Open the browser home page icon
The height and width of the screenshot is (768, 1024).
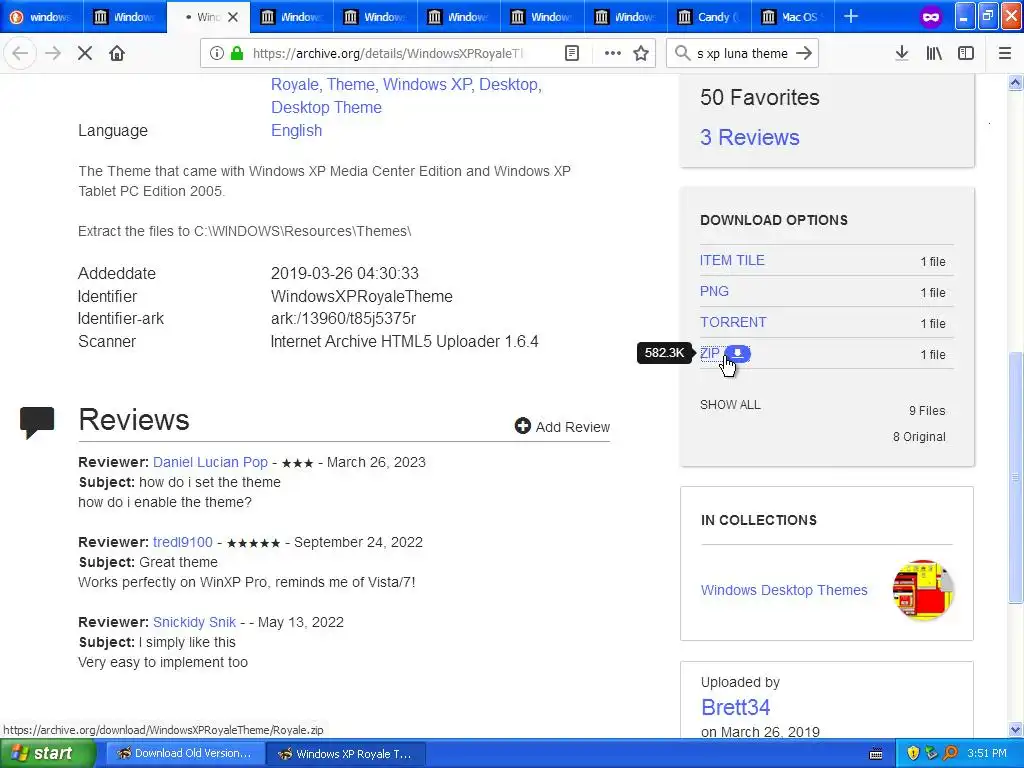117,54
